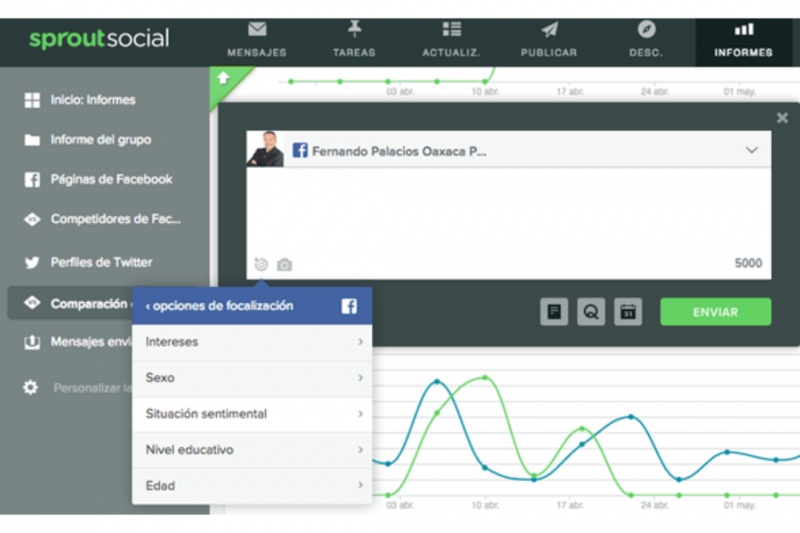
Task: Click the Comparación versus diamond icon
Action: [x=32, y=303]
